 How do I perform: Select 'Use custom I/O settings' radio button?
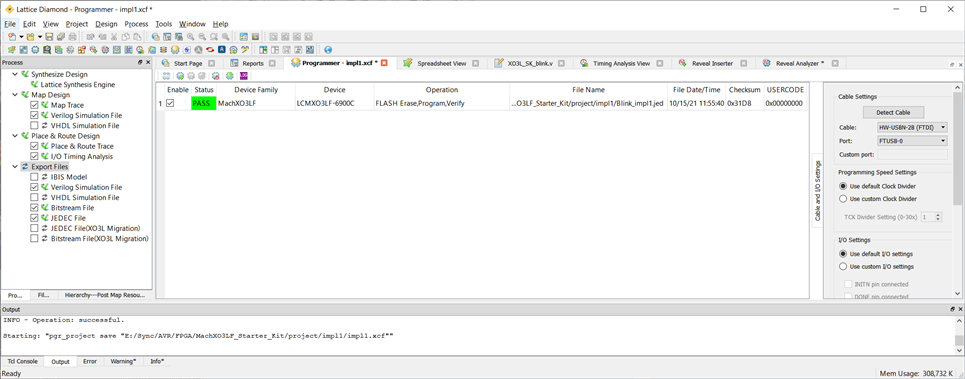[x=843, y=266]
